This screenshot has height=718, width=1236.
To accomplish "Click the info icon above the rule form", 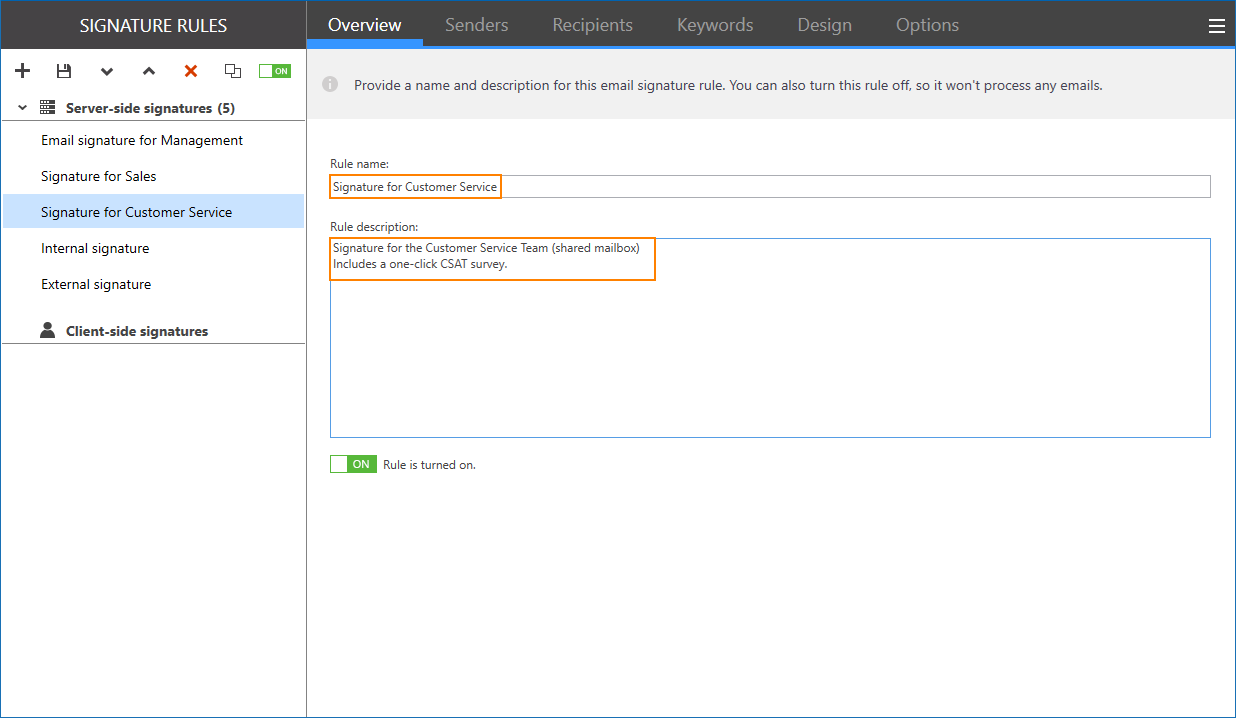I will tap(330, 84).
